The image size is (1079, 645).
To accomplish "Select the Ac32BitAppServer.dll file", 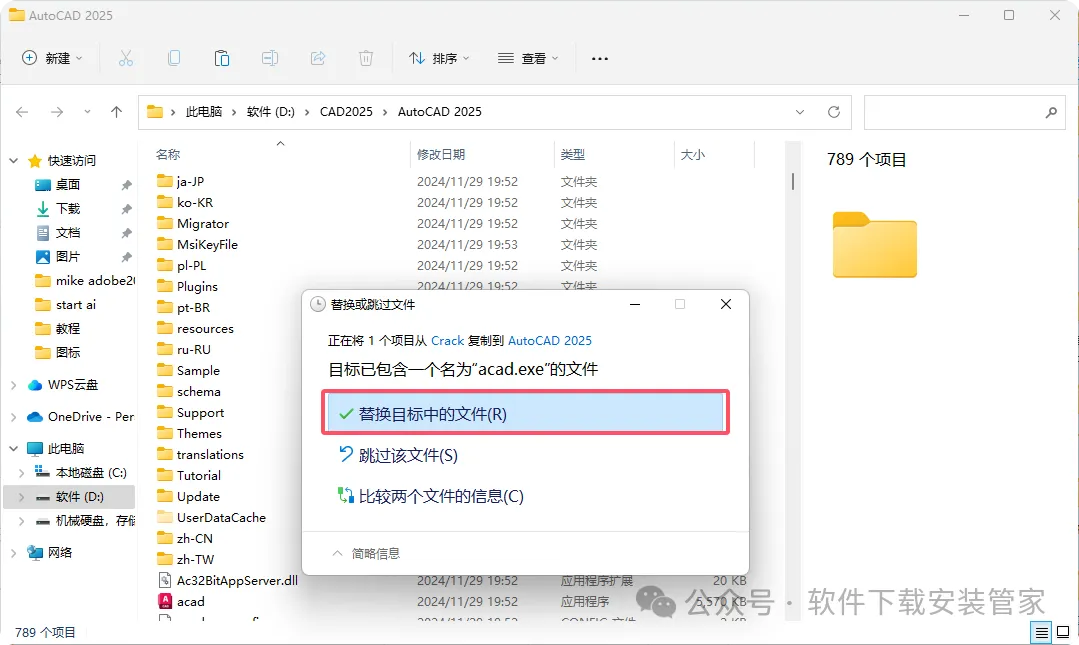I will [237, 580].
